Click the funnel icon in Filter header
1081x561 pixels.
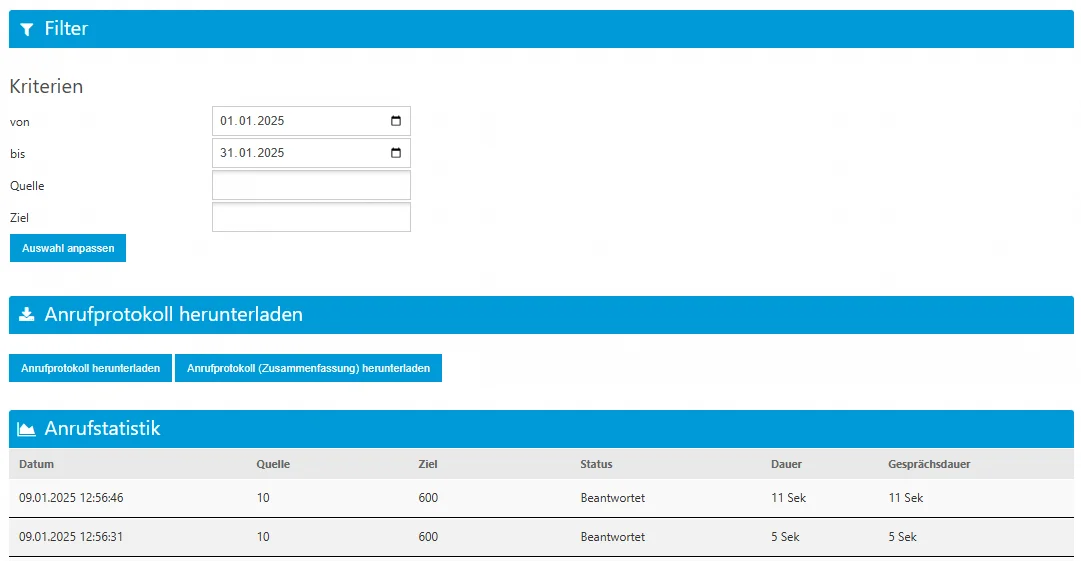pyautogui.click(x=27, y=29)
